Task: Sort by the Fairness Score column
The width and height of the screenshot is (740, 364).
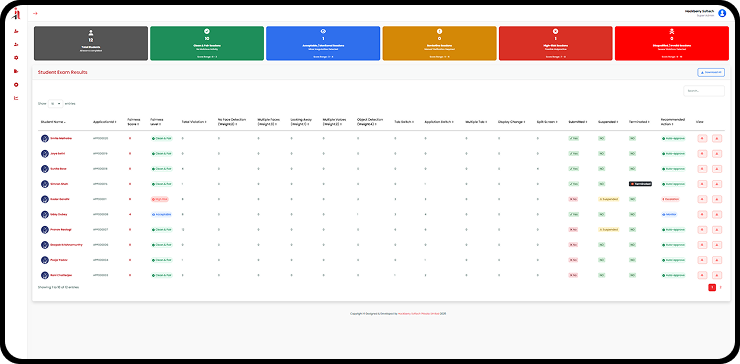Action: pos(134,122)
